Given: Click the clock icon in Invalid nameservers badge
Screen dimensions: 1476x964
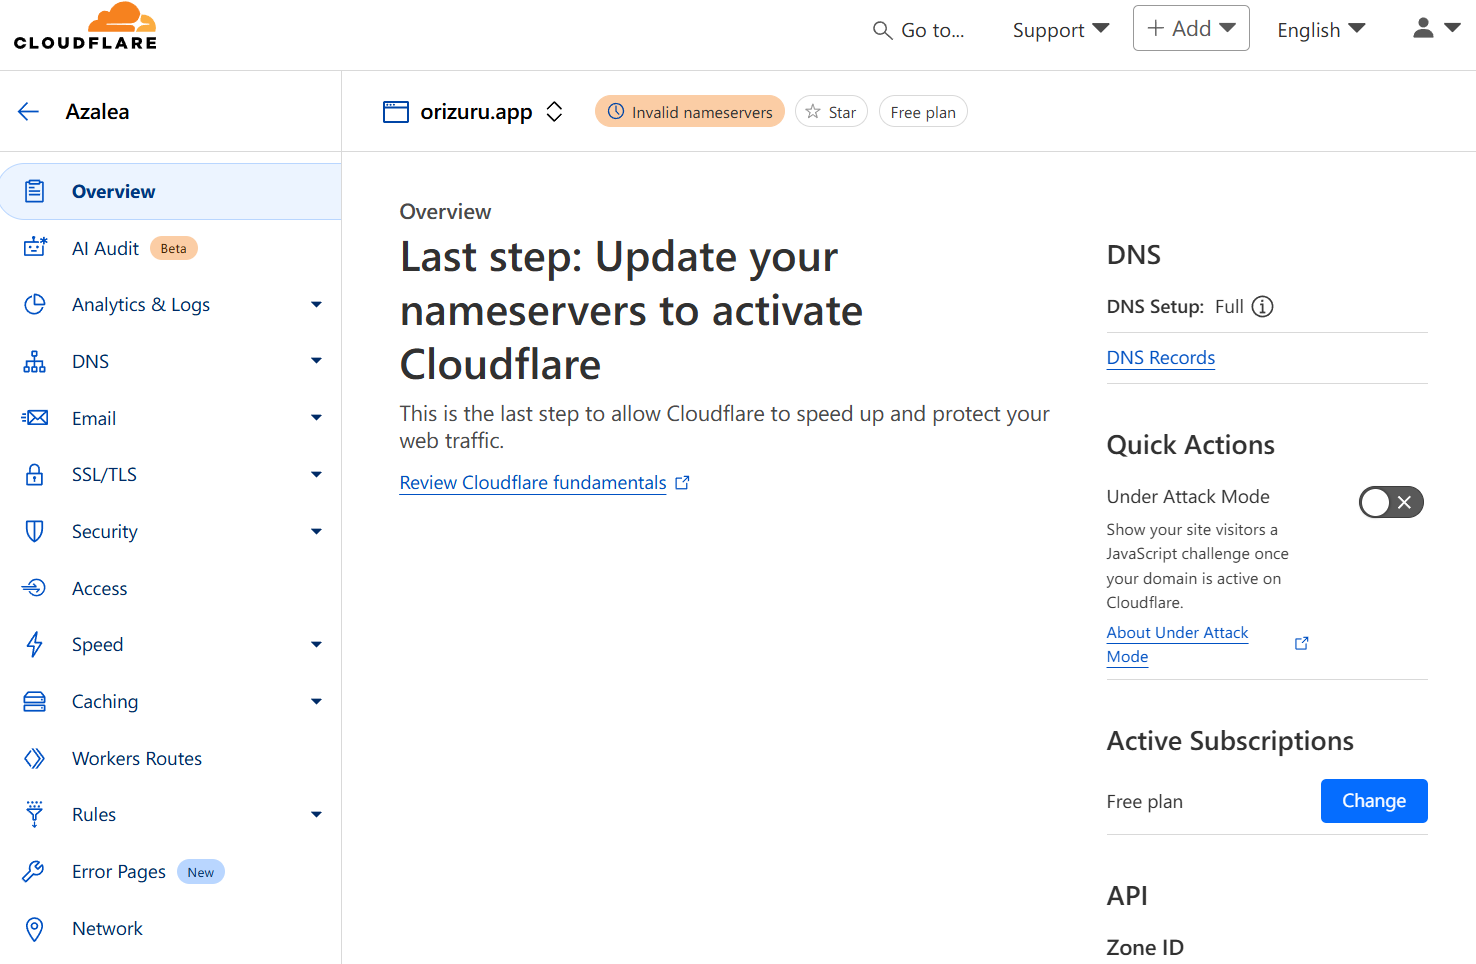Looking at the screenshot, I should [616, 112].
